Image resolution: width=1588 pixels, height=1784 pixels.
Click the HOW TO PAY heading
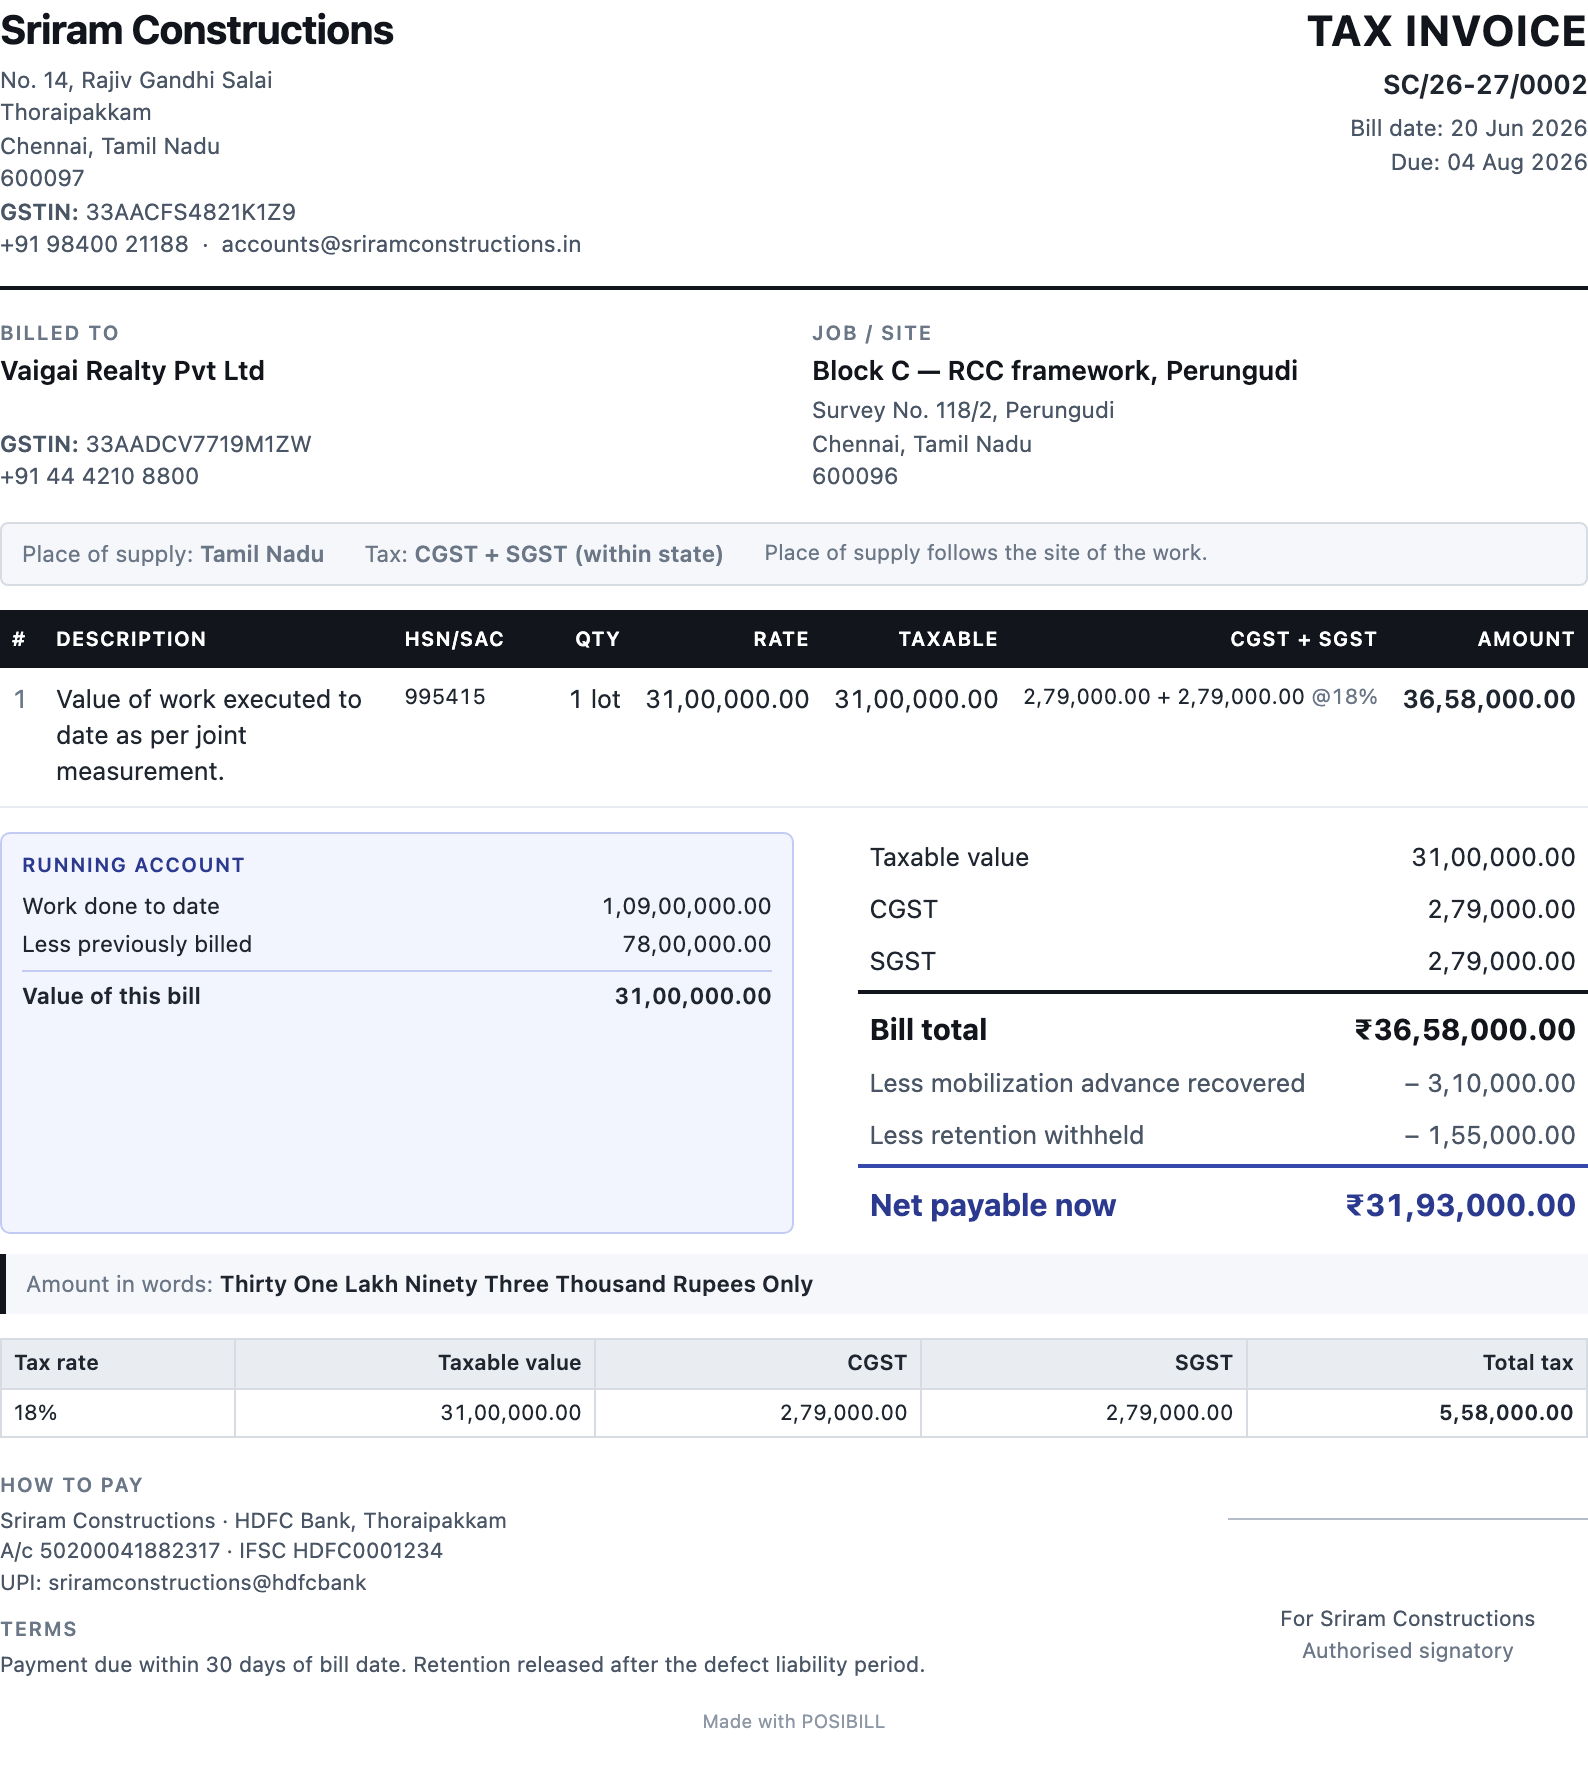(x=72, y=1485)
